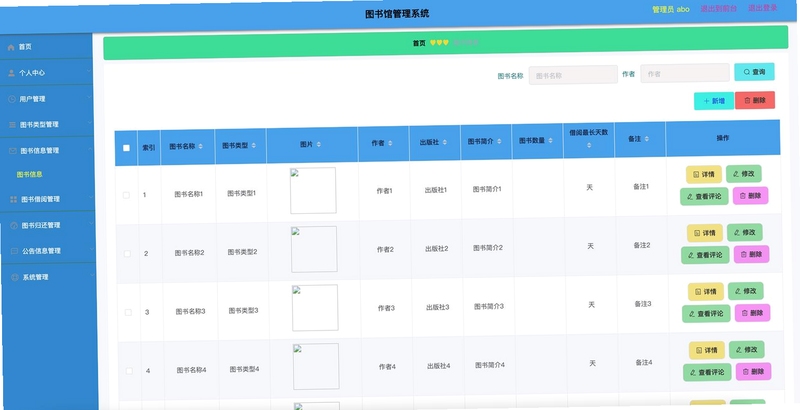Click 查看评论 for 图书名称3 row
Viewport: 800px width, 410px height.
pos(706,314)
